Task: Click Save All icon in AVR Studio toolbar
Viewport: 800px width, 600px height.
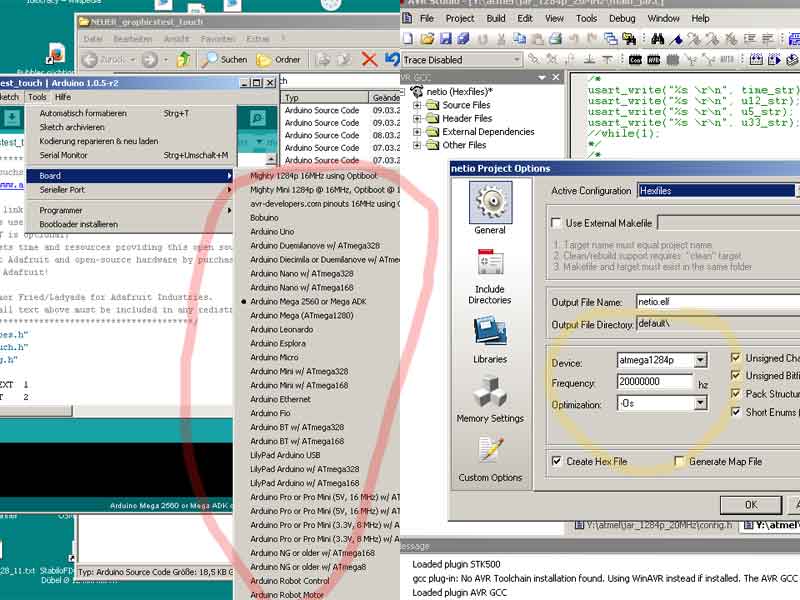Action: click(463, 38)
